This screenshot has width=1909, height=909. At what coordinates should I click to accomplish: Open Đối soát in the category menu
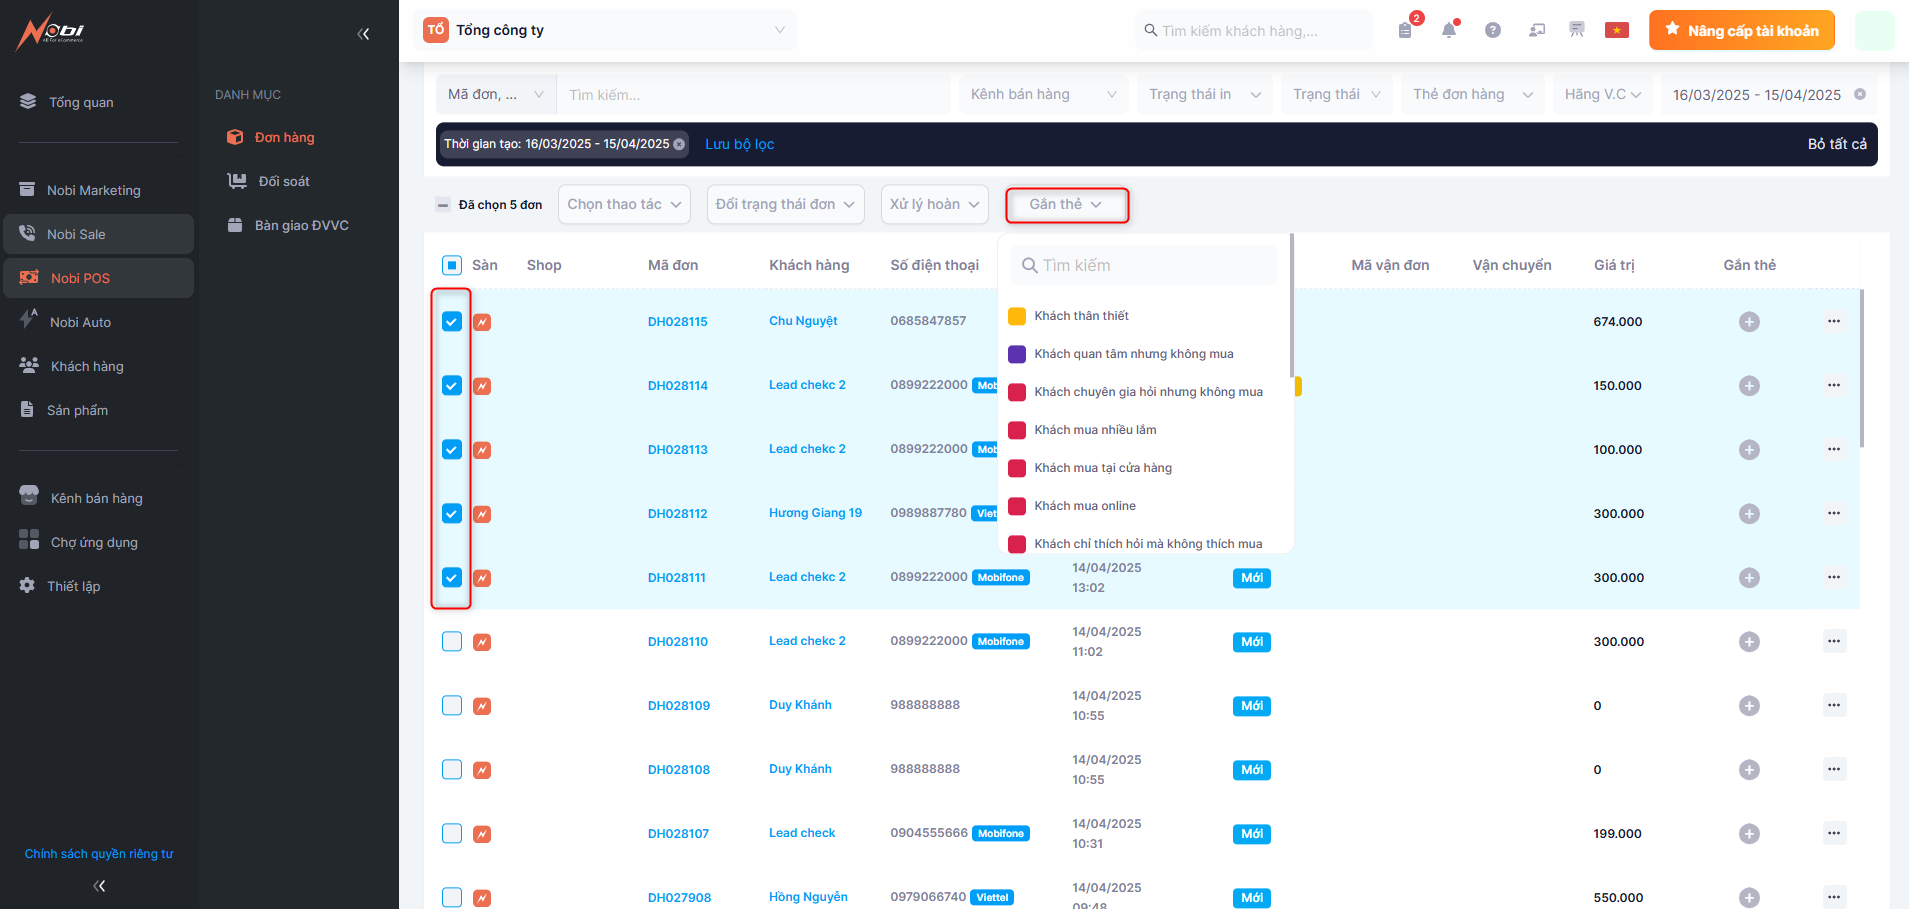(x=283, y=181)
